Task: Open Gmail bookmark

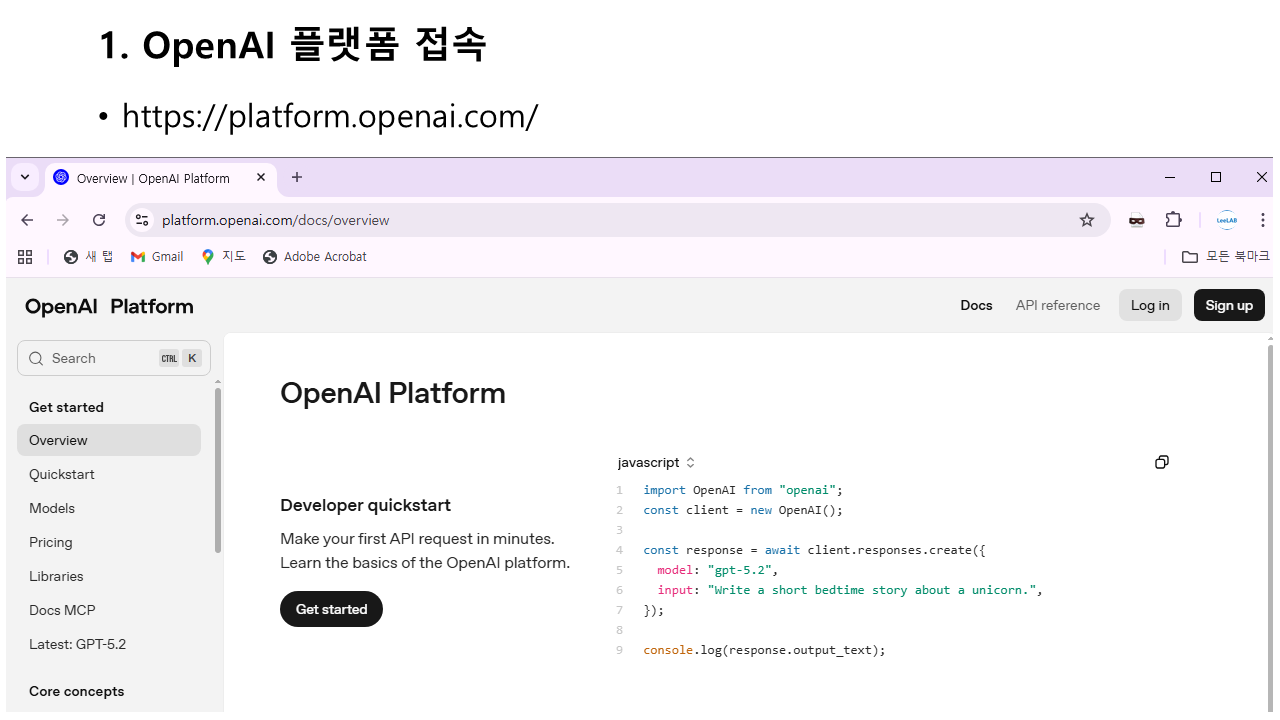Action: tap(157, 257)
